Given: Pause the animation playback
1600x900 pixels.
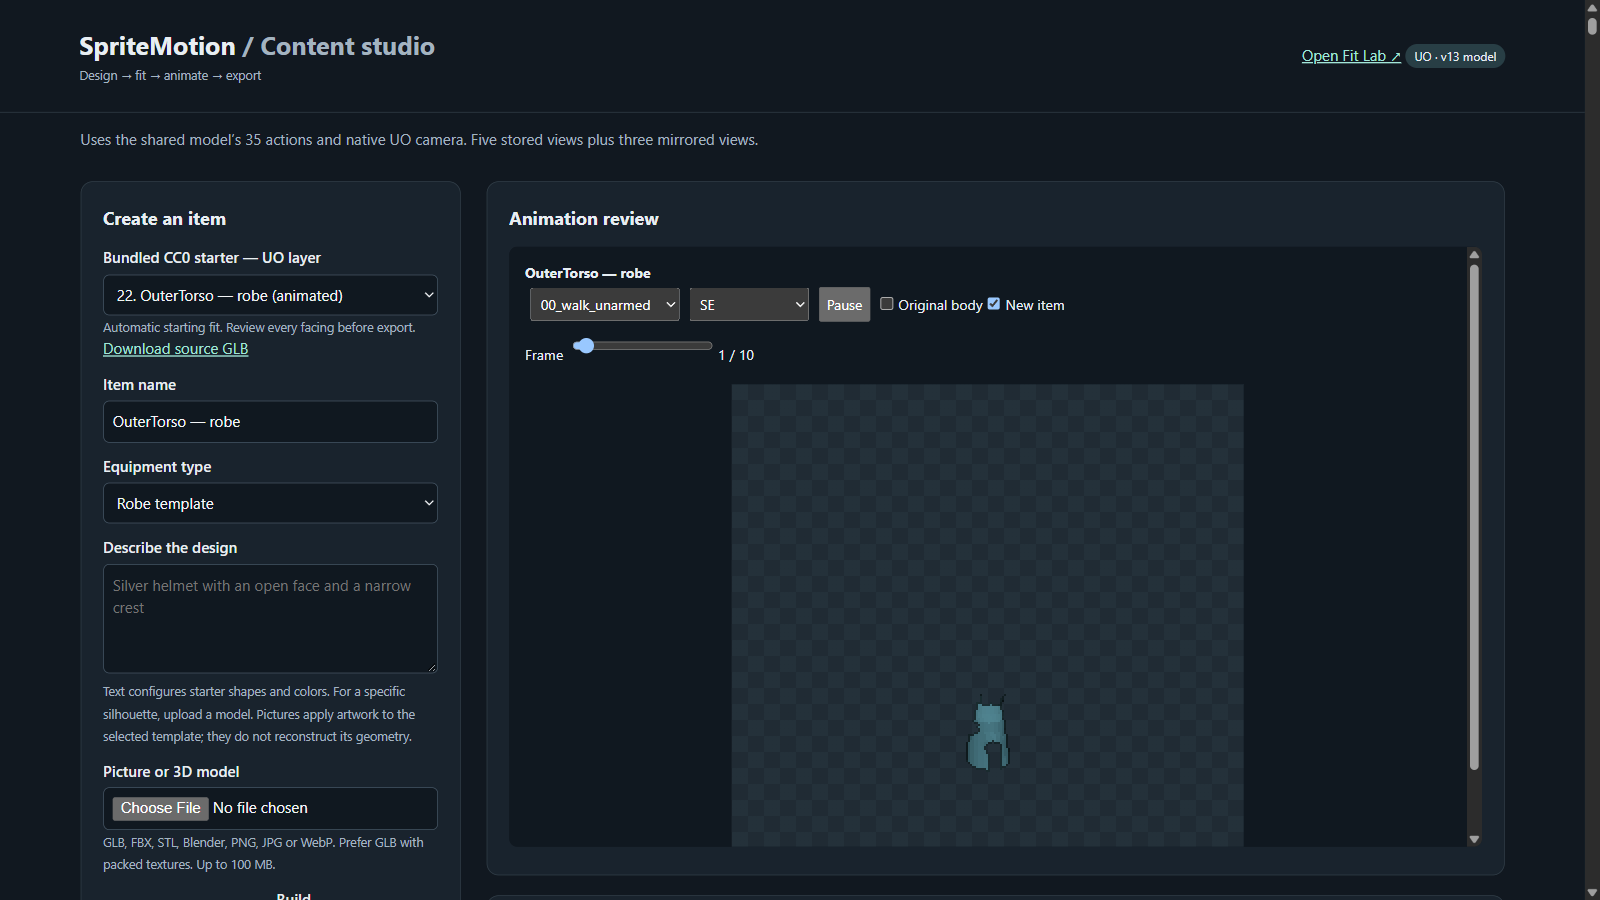Looking at the screenshot, I should tap(844, 305).
